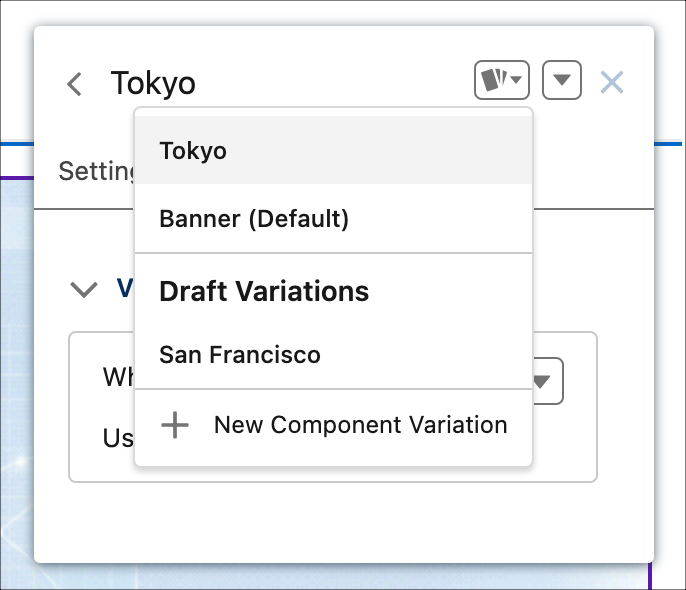Select the Tokyo variation in the menu
Viewport: 686px width, 590px height.
(333, 150)
